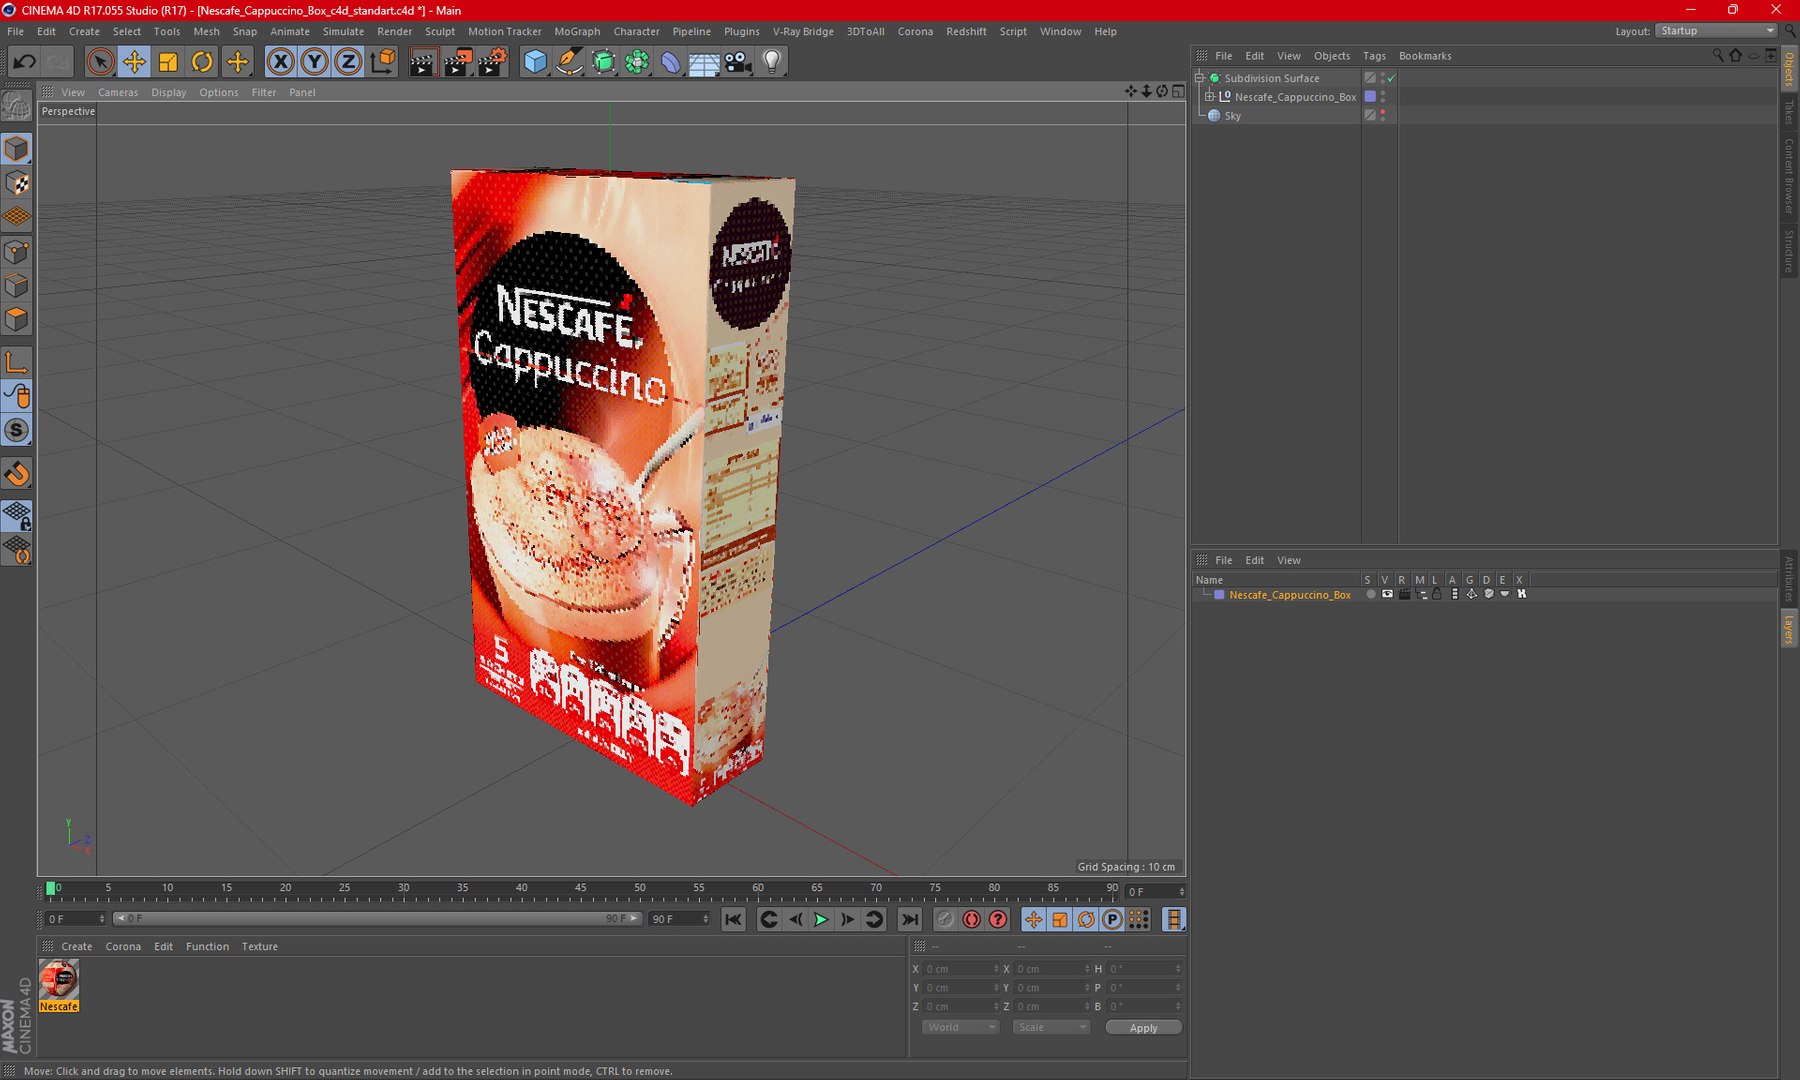Play the animation forward
The height and width of the screenshot is (1080, 1800).
click(821, 919)
